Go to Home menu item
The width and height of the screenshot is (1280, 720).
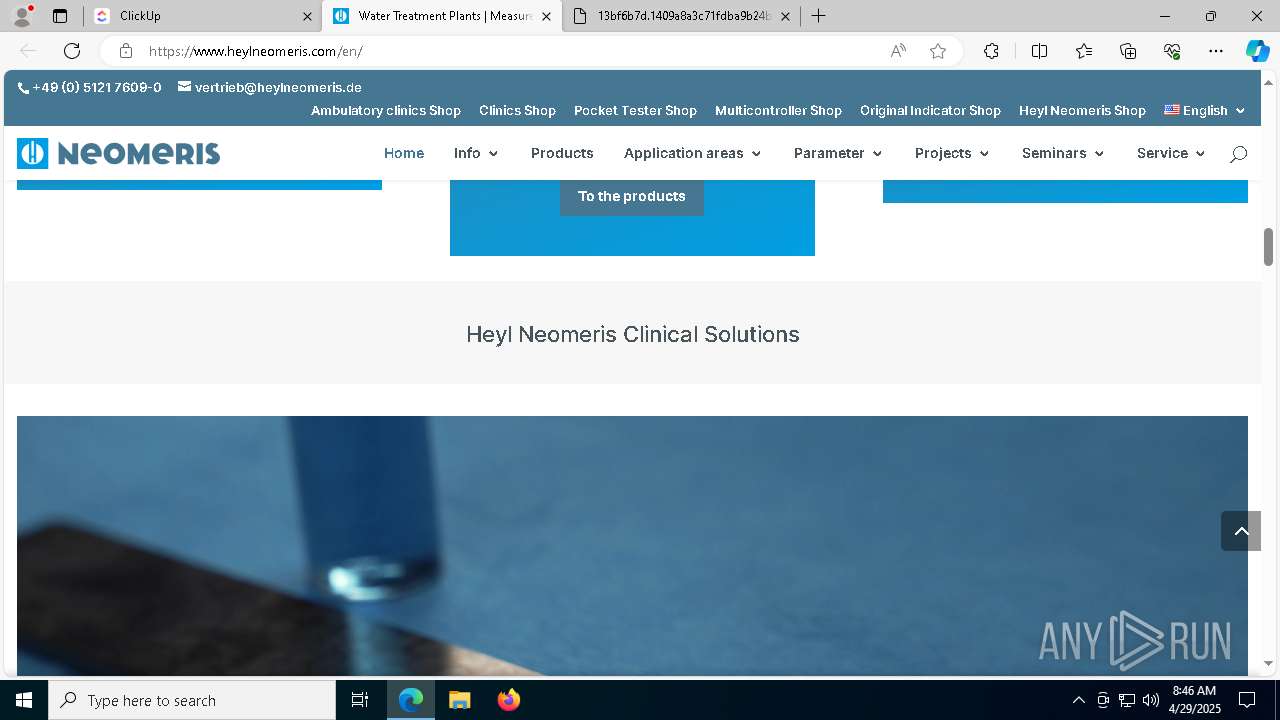click(x=404, y=153)
